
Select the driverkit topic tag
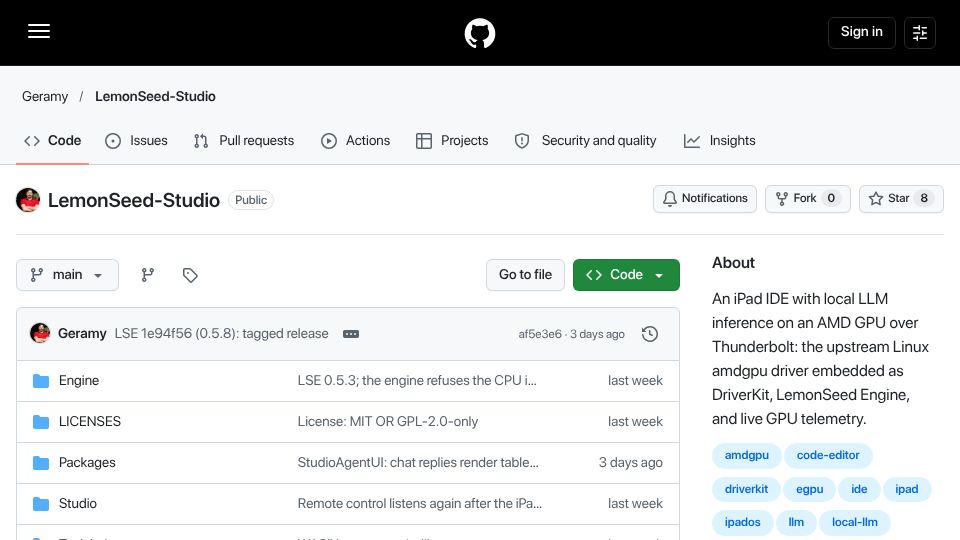tap(746, 489)
